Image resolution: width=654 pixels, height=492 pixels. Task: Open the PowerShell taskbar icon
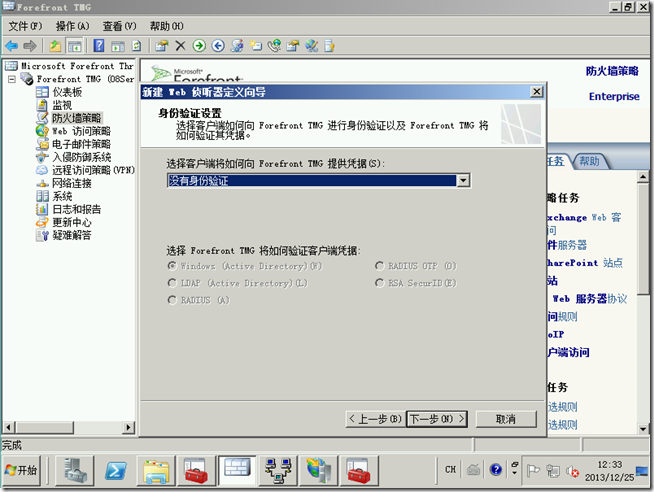click(116, 470)
